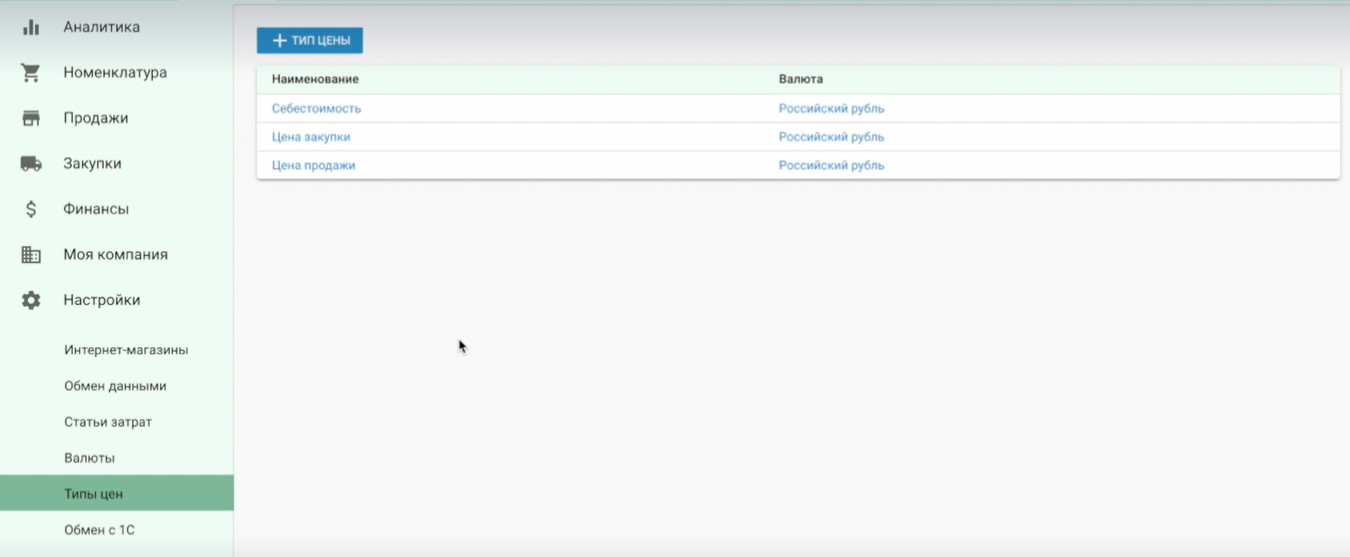Open the Валюты settings page
The width and height of the screenshot is (1350, 557).
tap(89, 458)
